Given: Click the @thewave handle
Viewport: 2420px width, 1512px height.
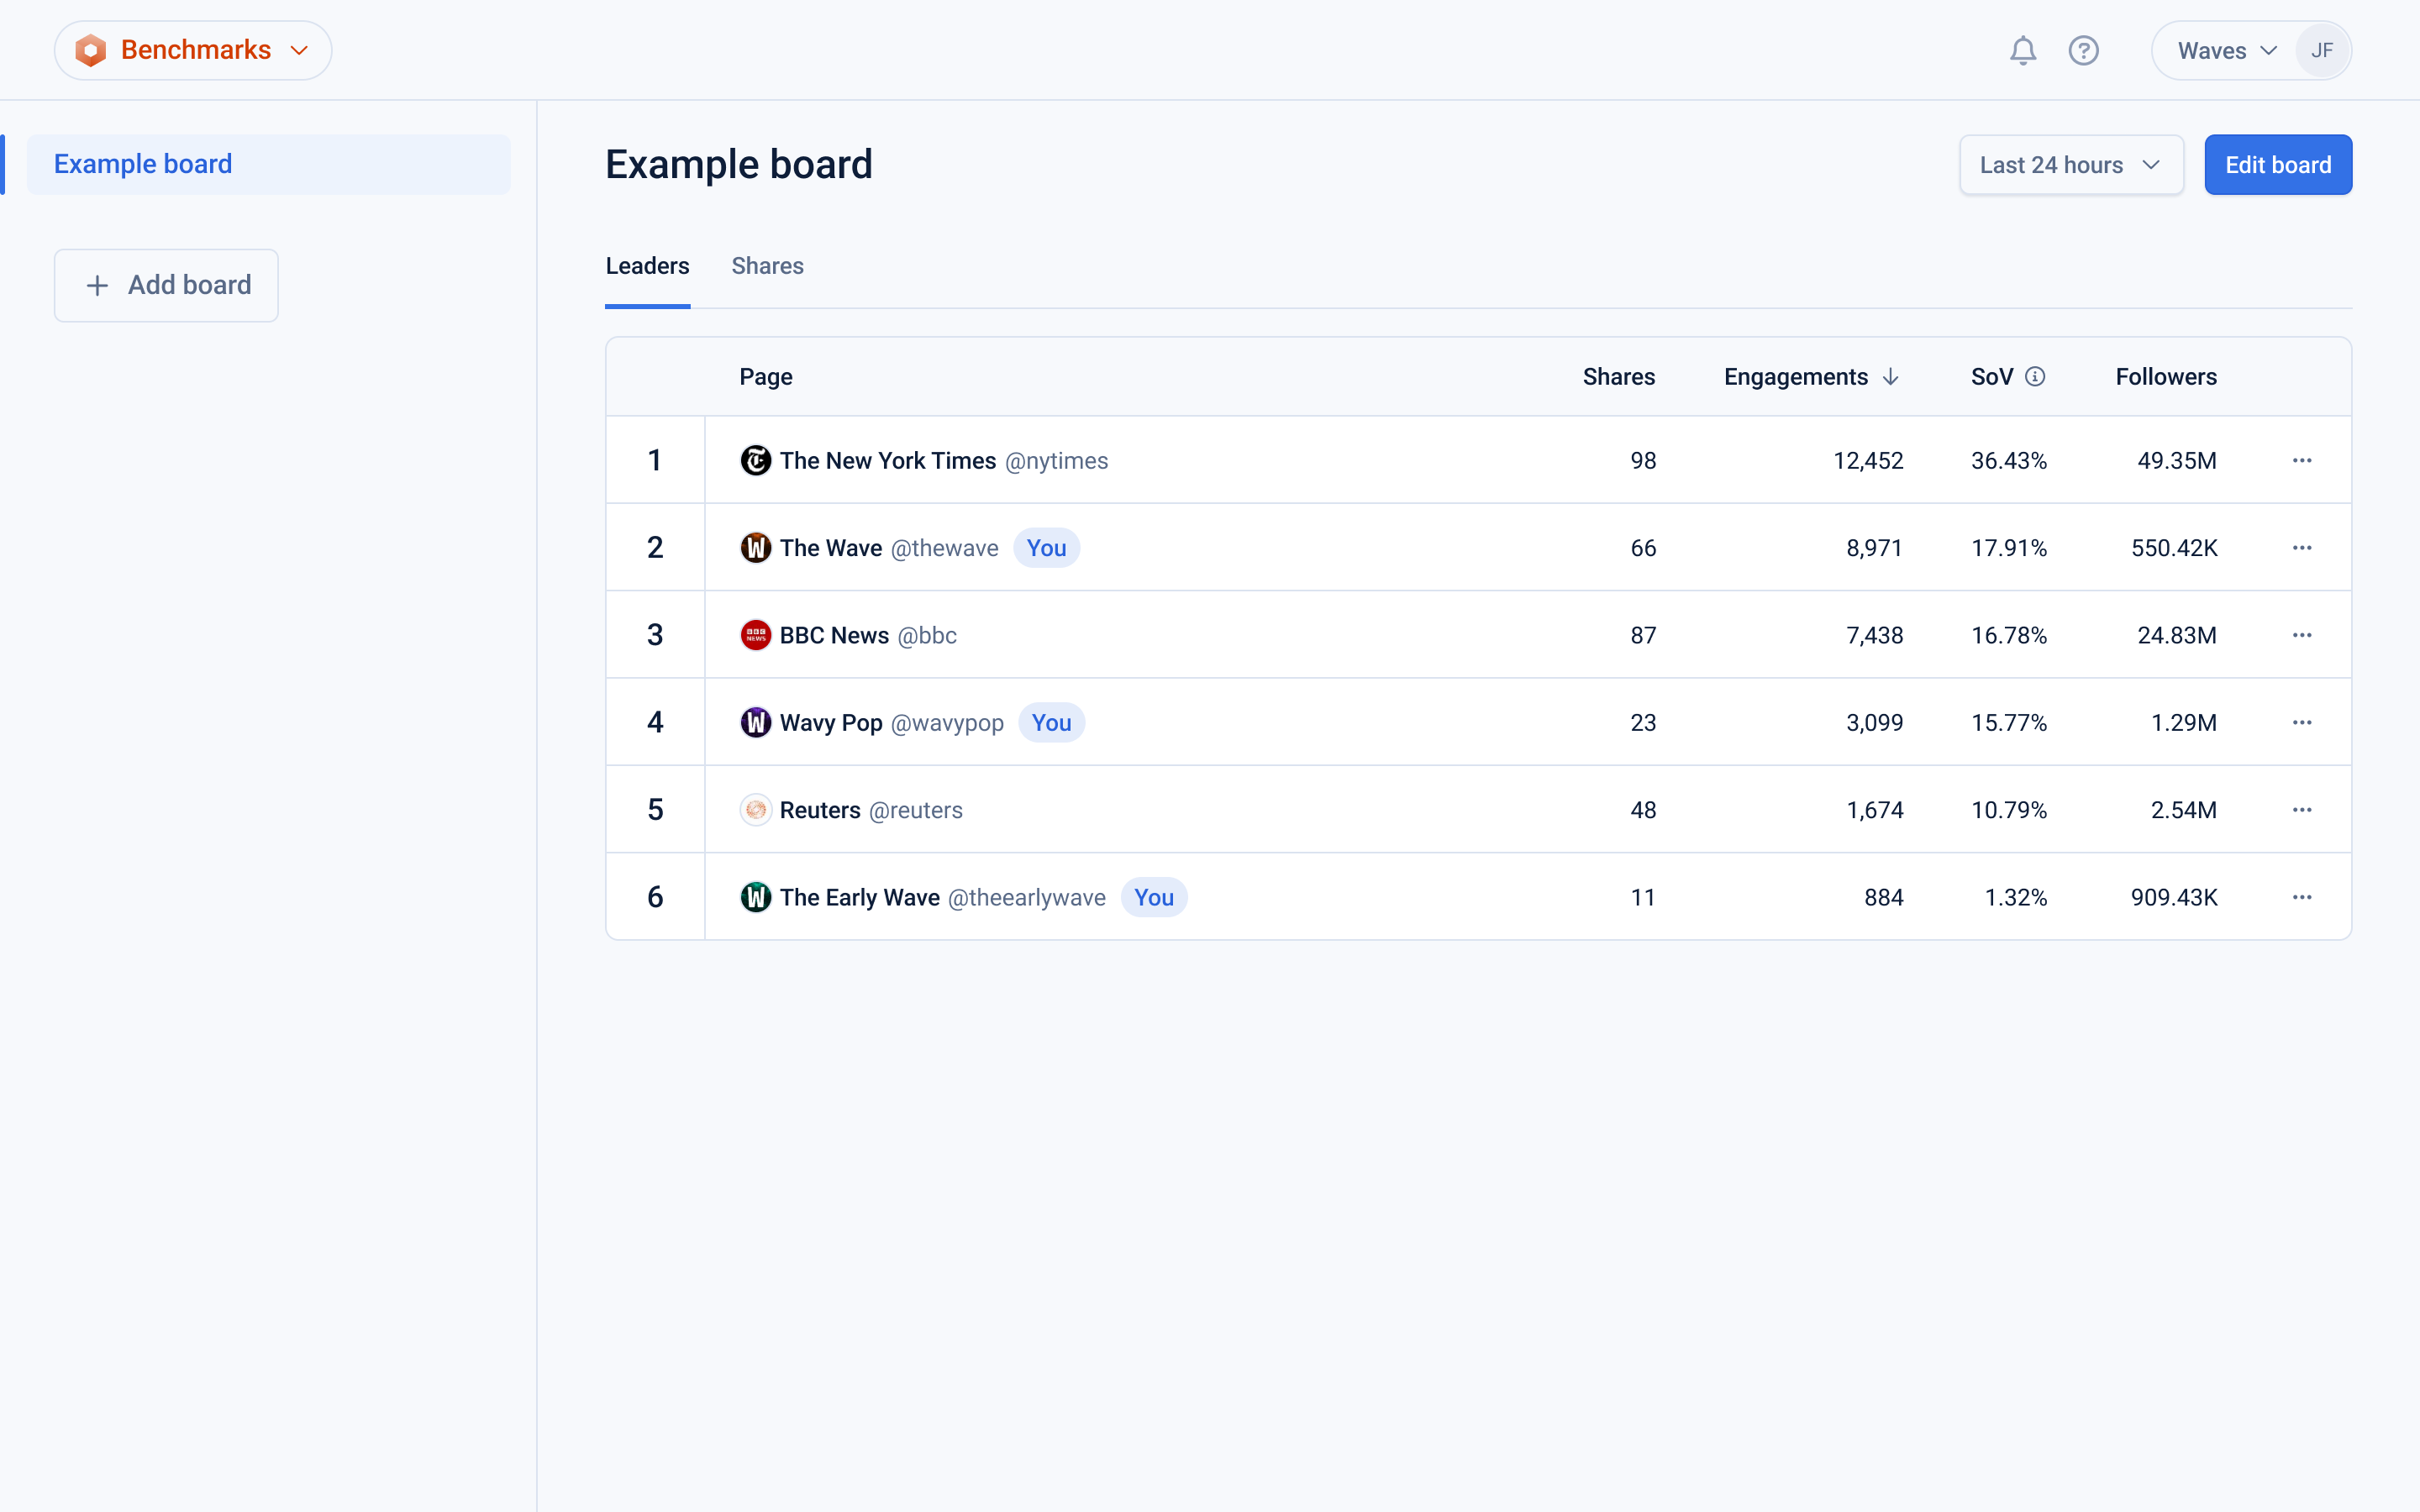Looking at the screenshot, I should (x=944, y=548).
